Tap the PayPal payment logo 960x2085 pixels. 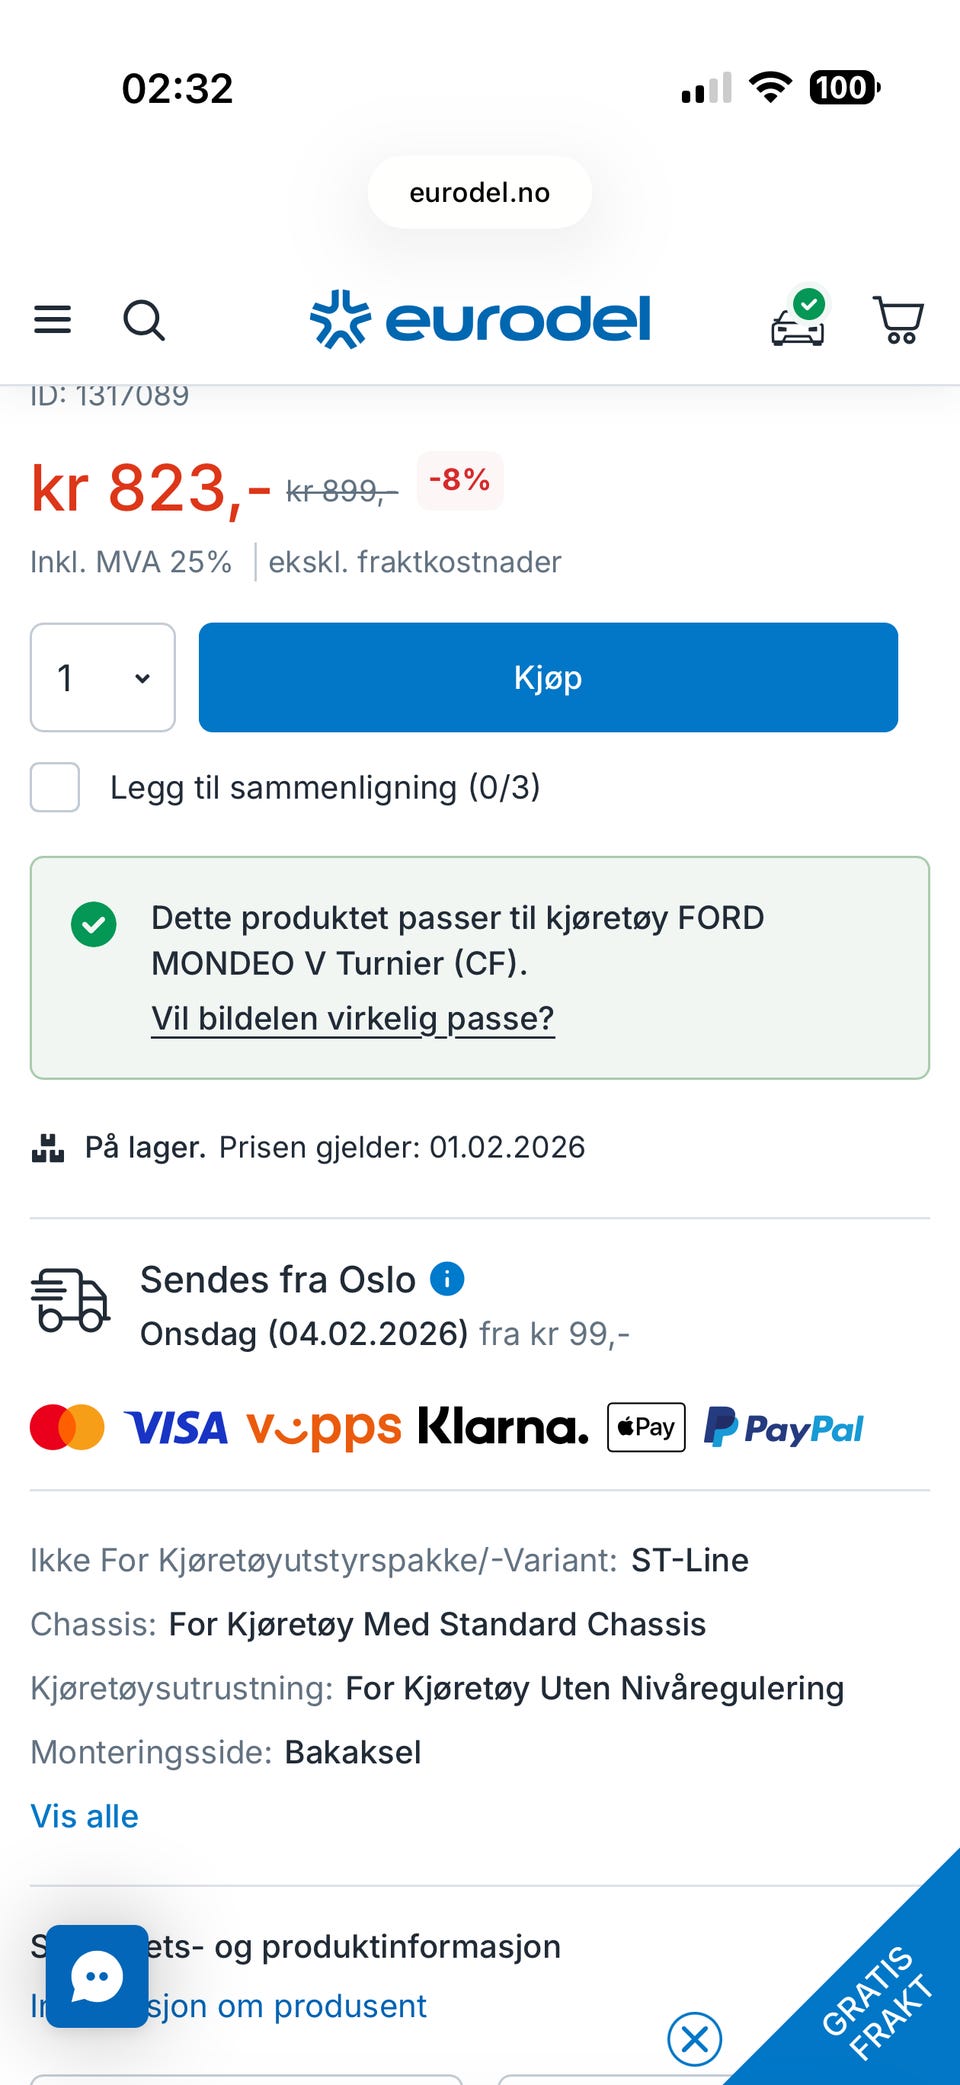point(783,1428)
